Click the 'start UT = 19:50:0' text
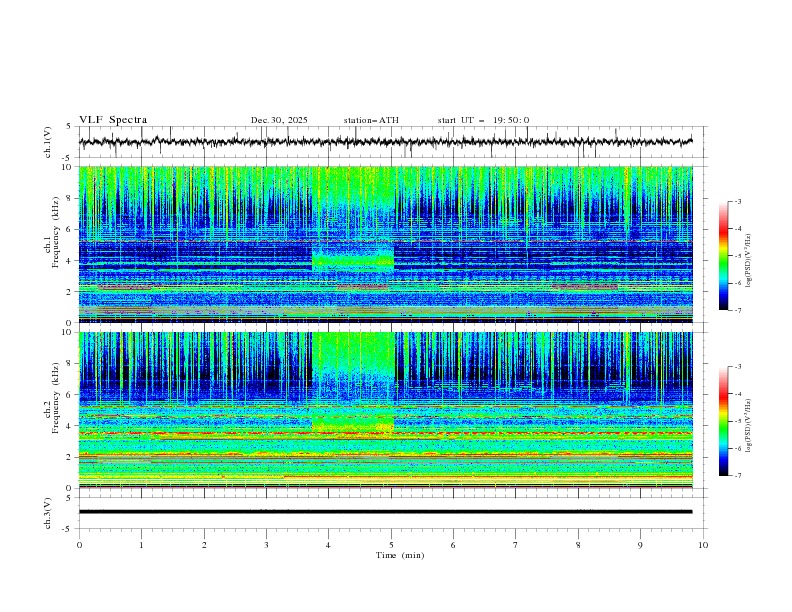The image size is (792, 612). [x=483, y=120]
